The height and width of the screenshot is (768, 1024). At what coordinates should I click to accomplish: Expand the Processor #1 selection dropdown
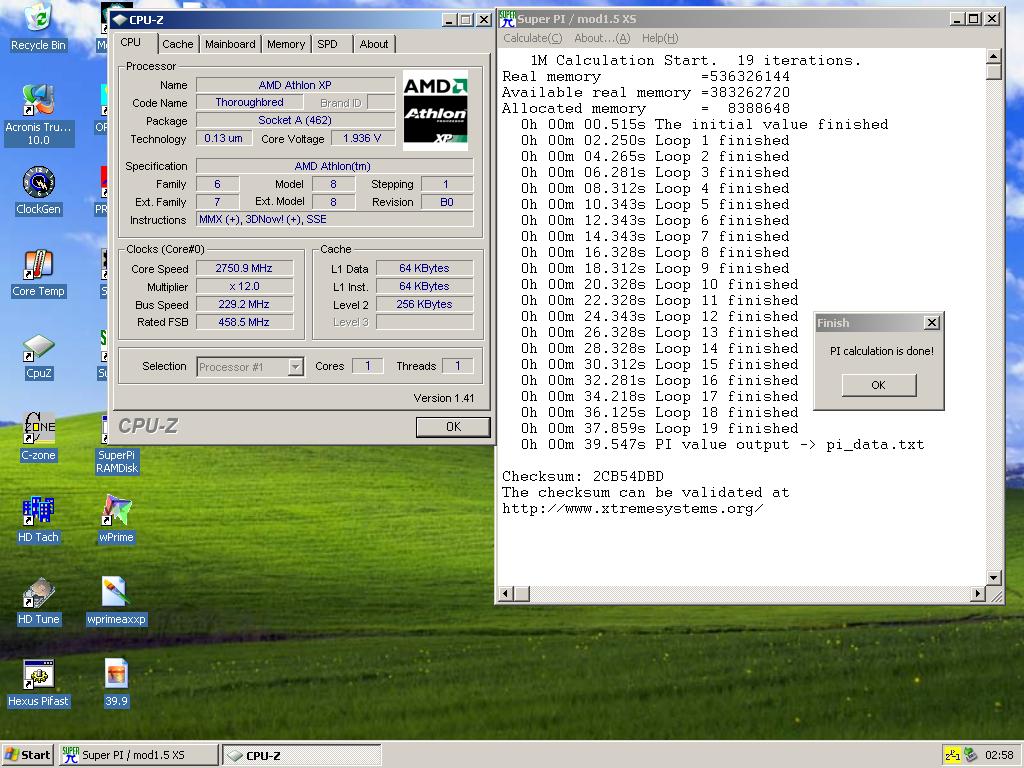(x=296, y=367)
